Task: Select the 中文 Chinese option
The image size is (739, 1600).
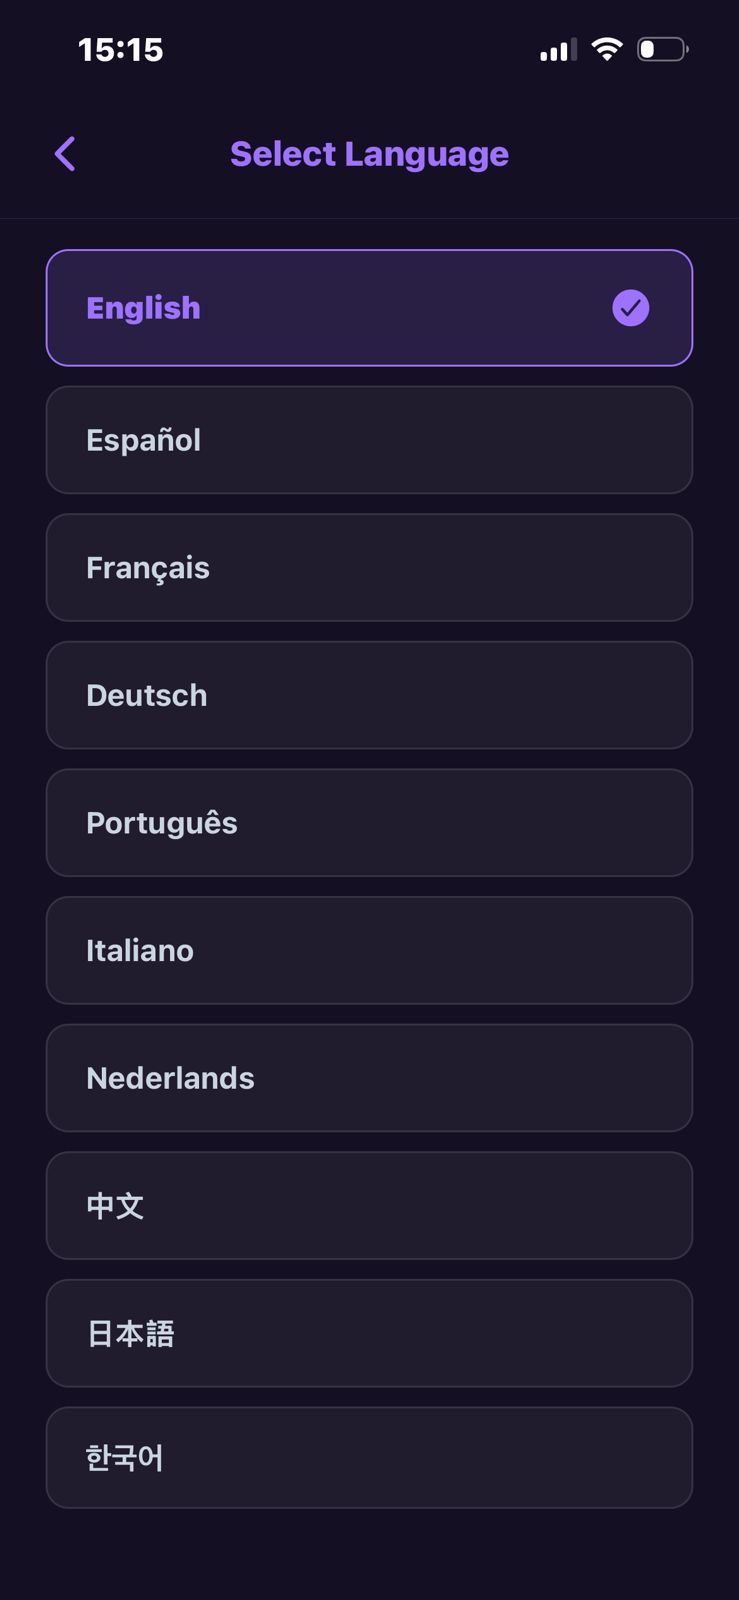Action: pyautogui.click(x=369, y=1206)
